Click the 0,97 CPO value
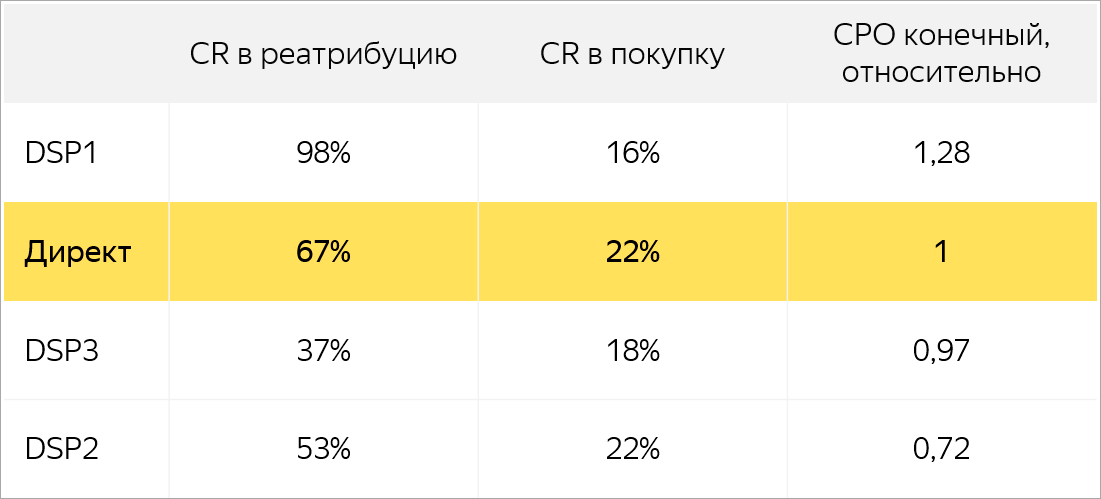 point(942,350)
